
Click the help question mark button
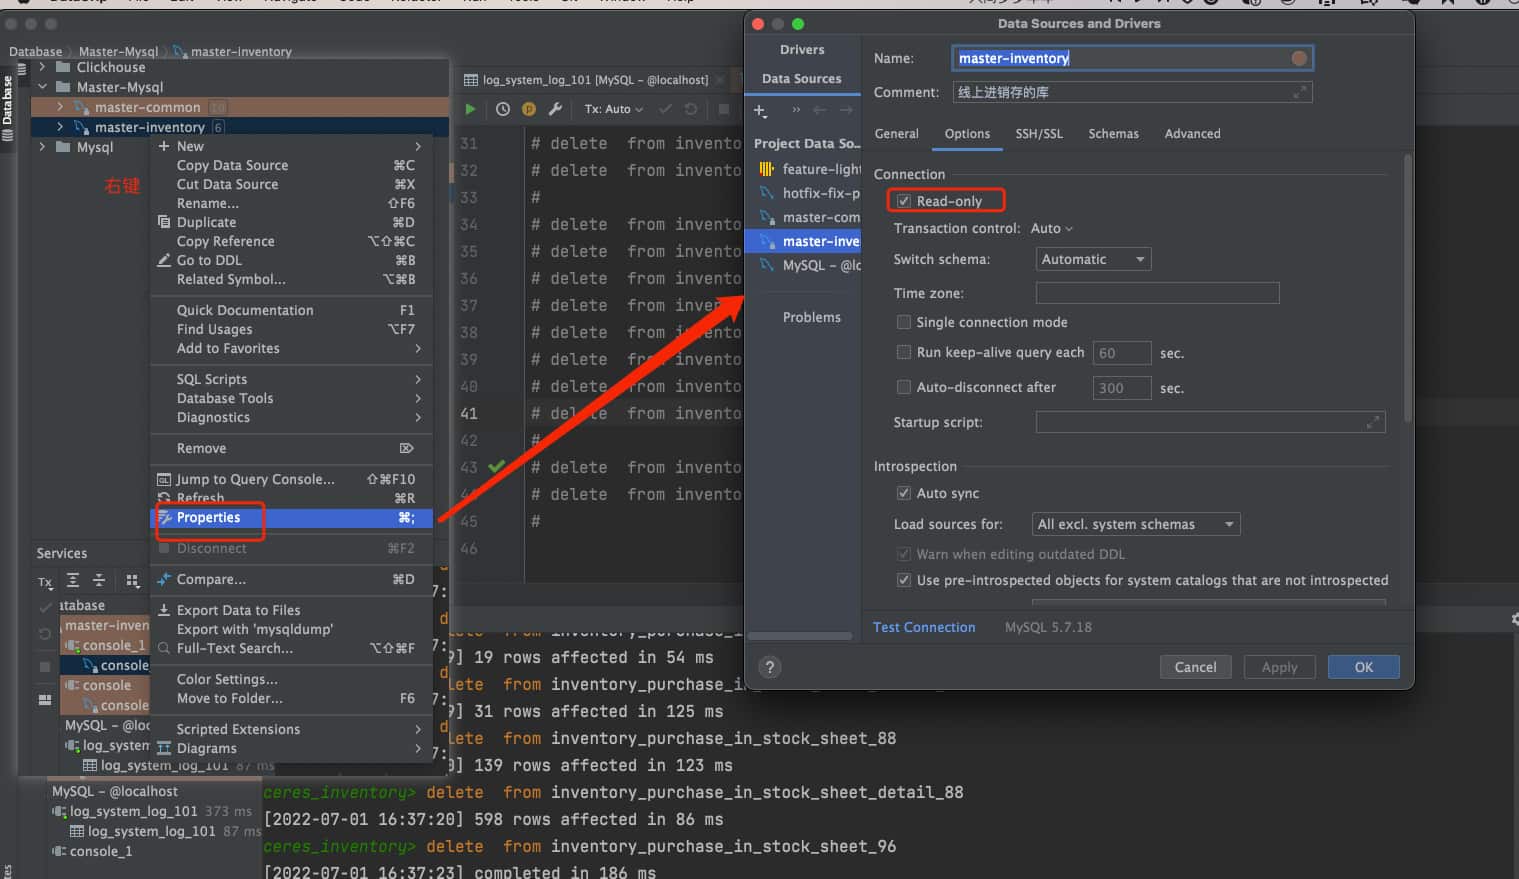[x=770, y=667]
